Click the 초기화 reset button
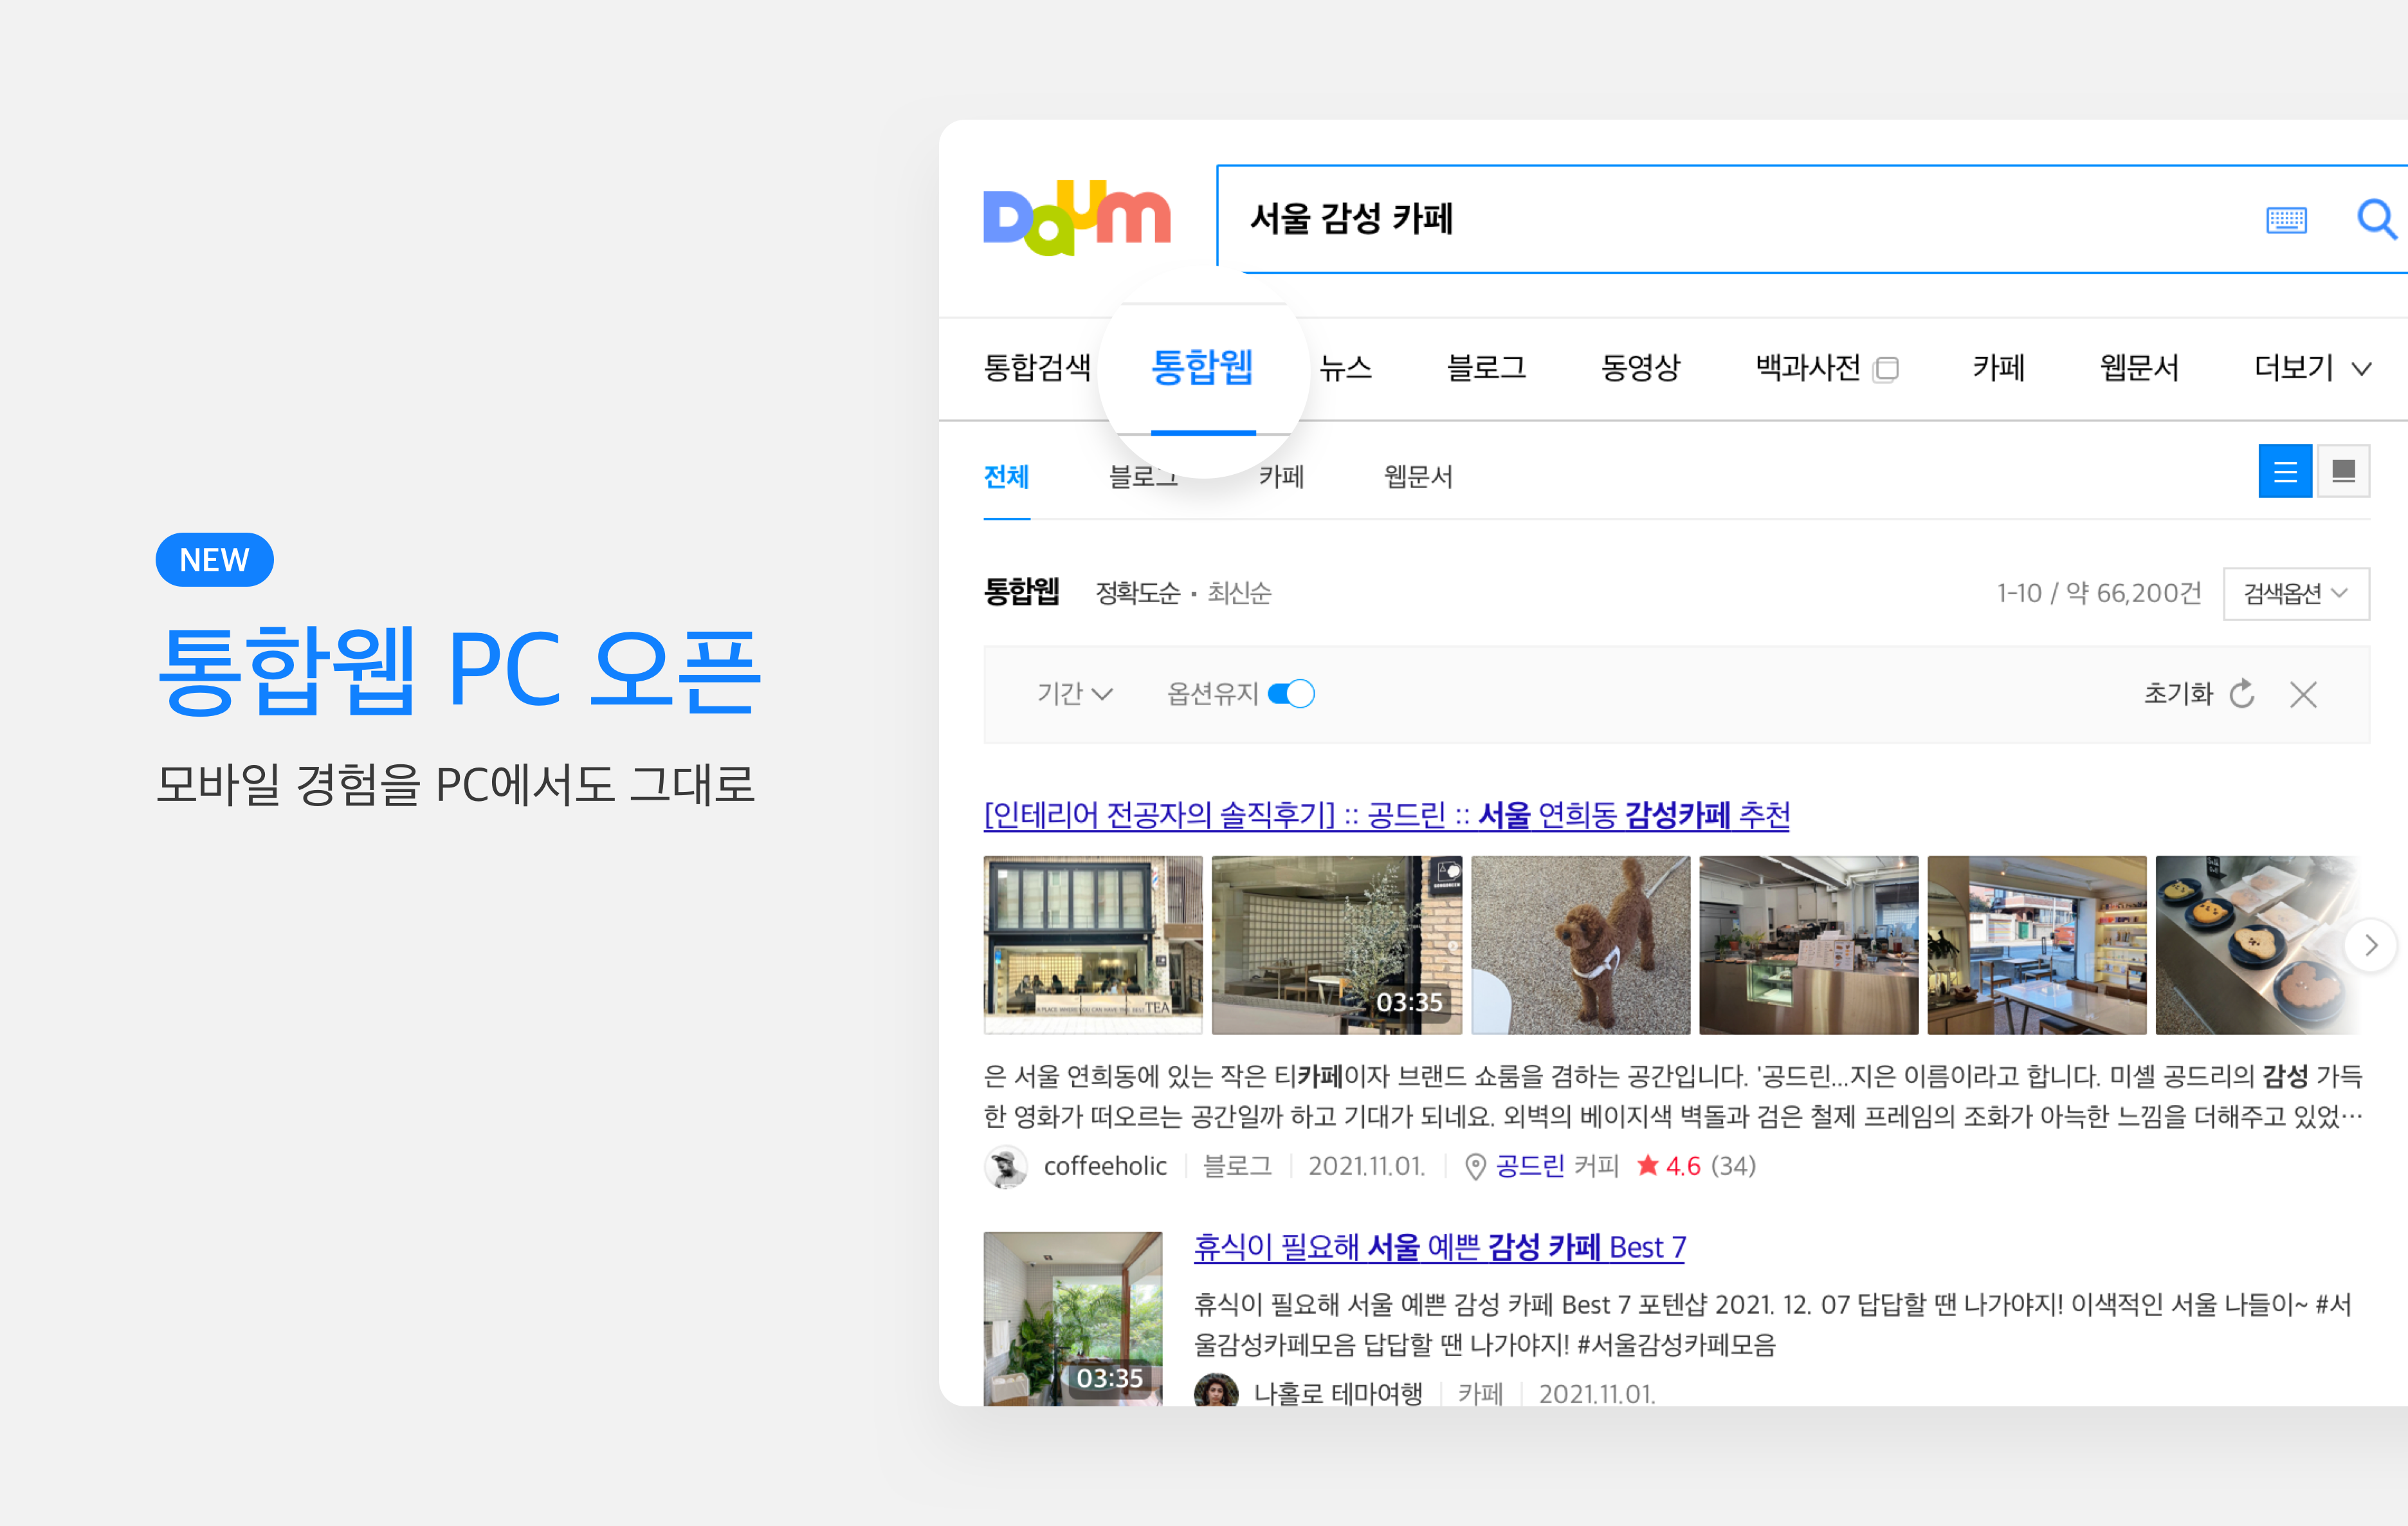The image size is (2408, 1526). pyautogui.click(x=2199, y=693)
